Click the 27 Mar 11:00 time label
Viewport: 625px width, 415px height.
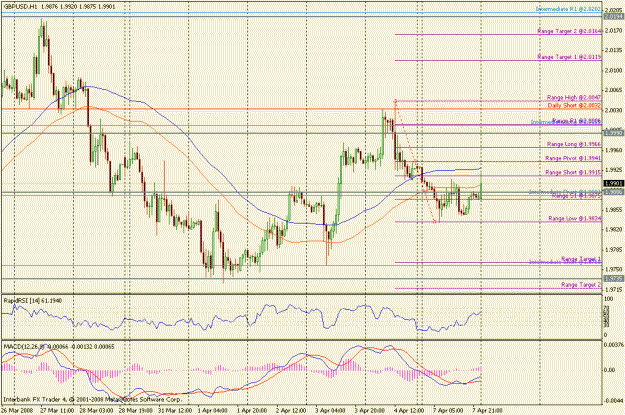(x=57, y=410)
